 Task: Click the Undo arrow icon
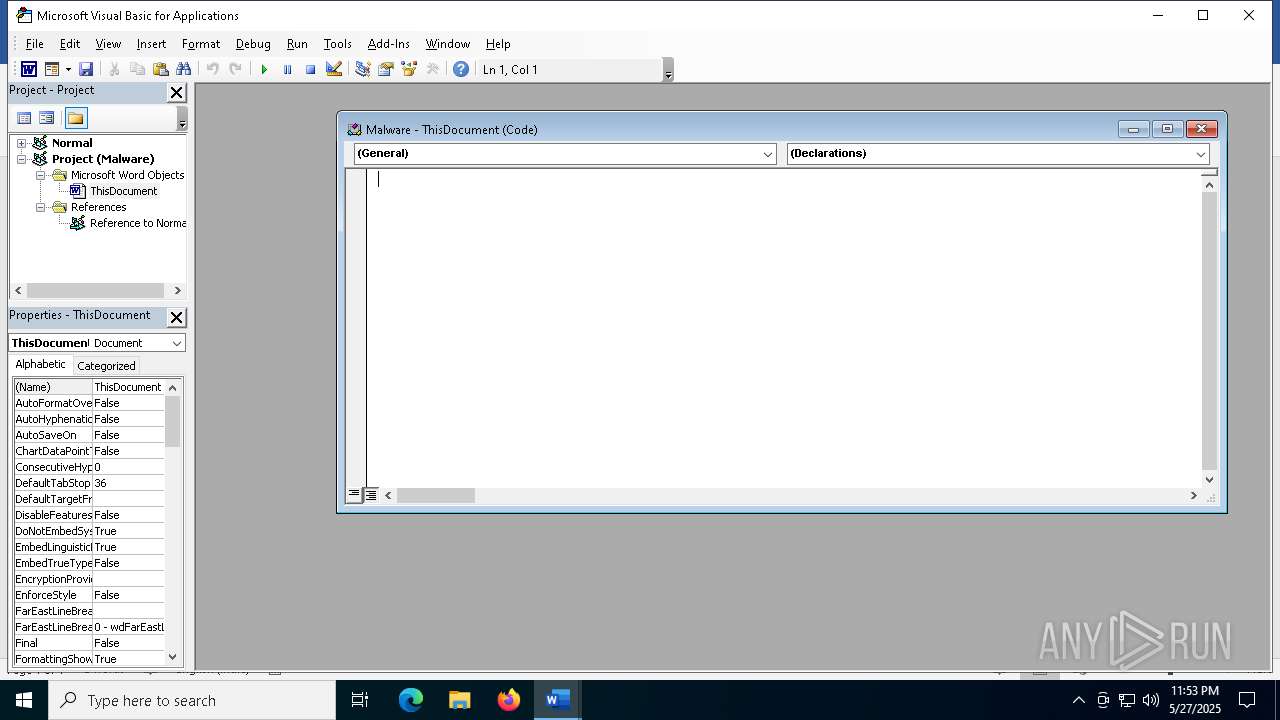pyautogui.click(x=212, y=69)
